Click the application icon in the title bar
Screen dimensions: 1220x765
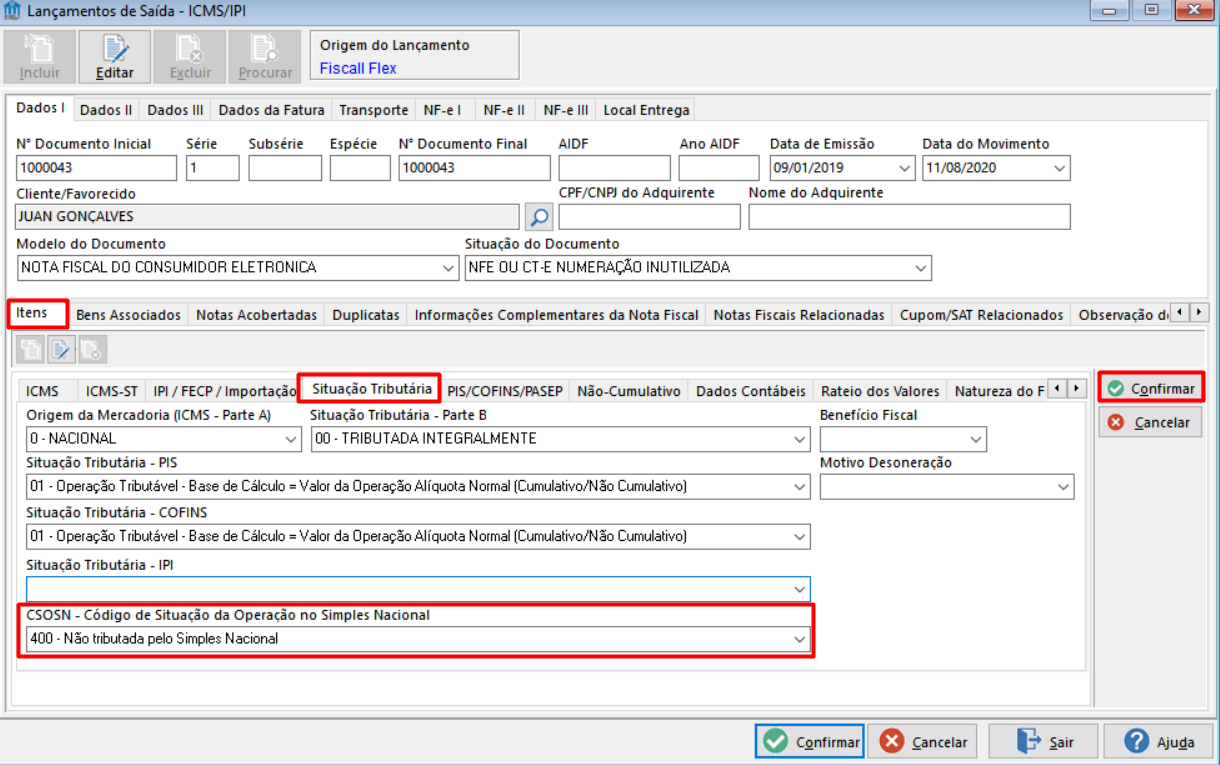tap(12, 11)
